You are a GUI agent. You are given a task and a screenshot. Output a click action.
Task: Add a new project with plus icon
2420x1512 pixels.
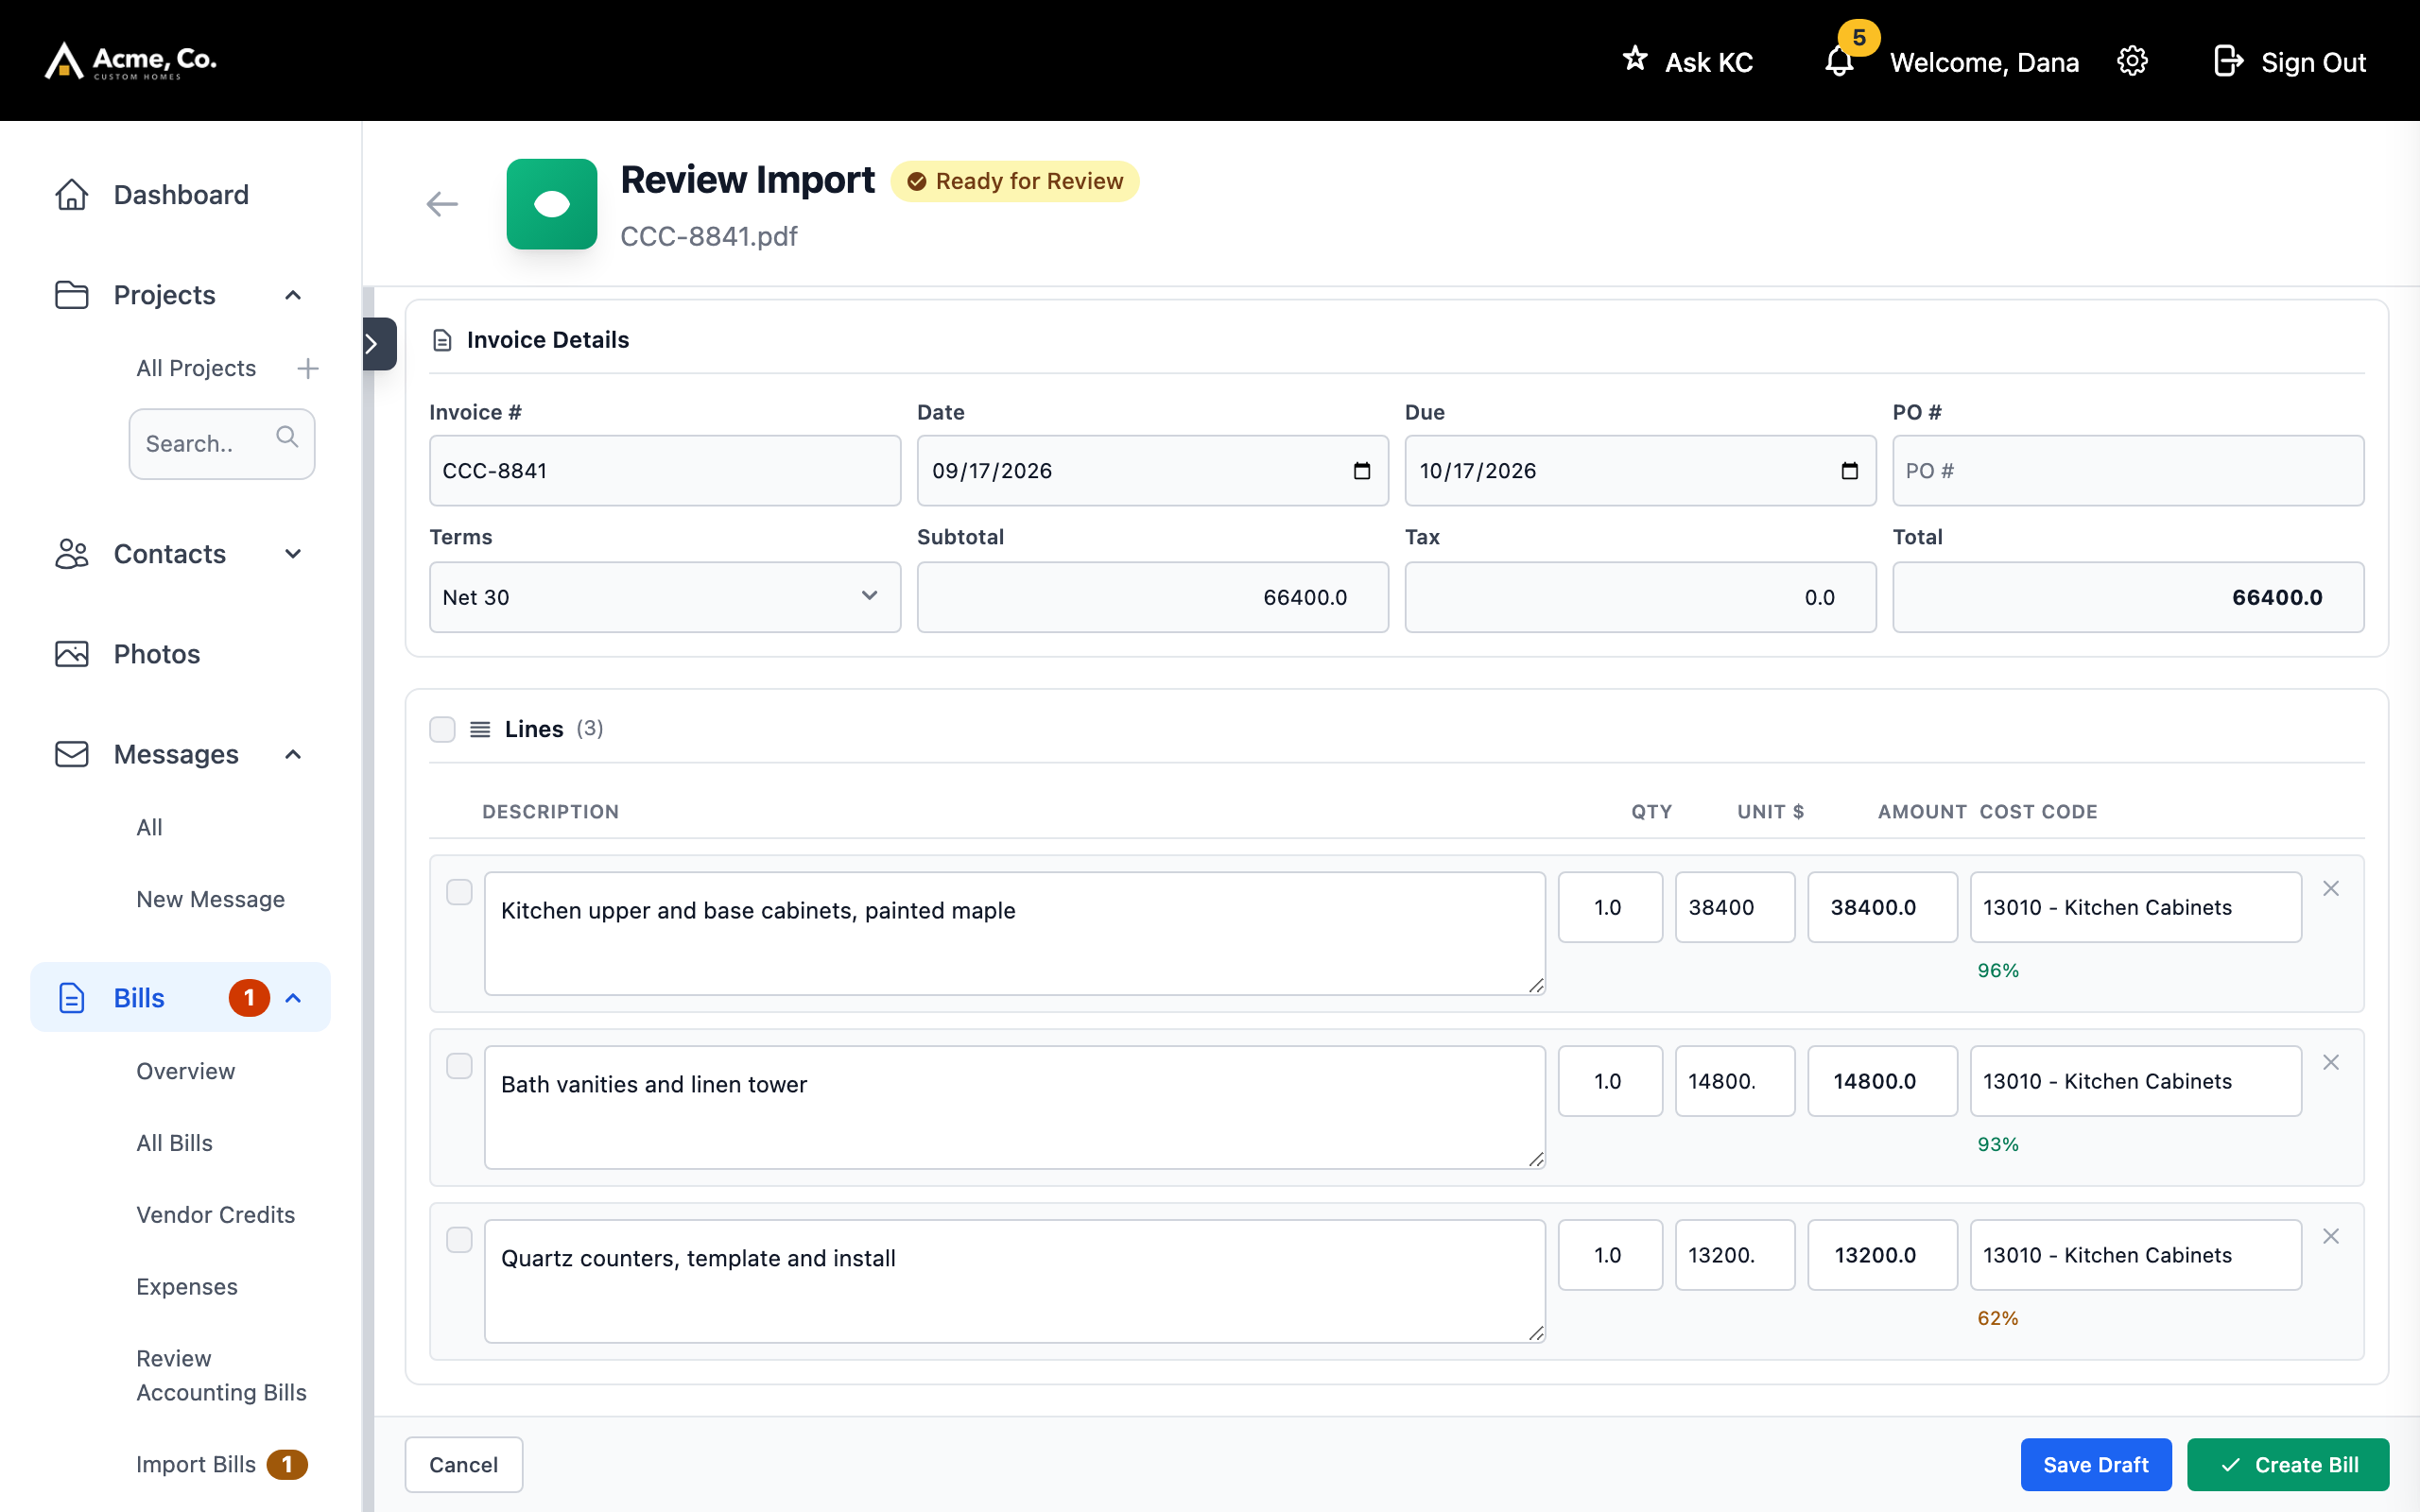pyautogui.click(x=308, y=369)
